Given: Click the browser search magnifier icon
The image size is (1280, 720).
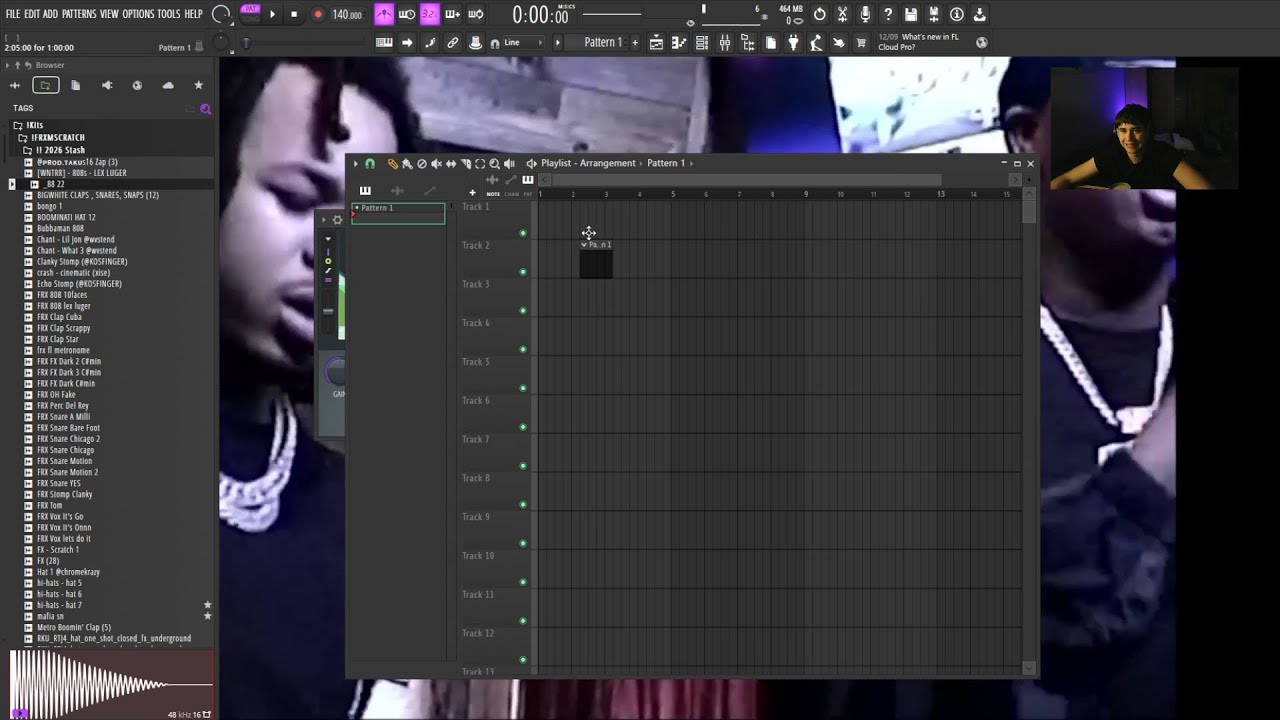Looking at the screenshot, I should coord(205,108).
